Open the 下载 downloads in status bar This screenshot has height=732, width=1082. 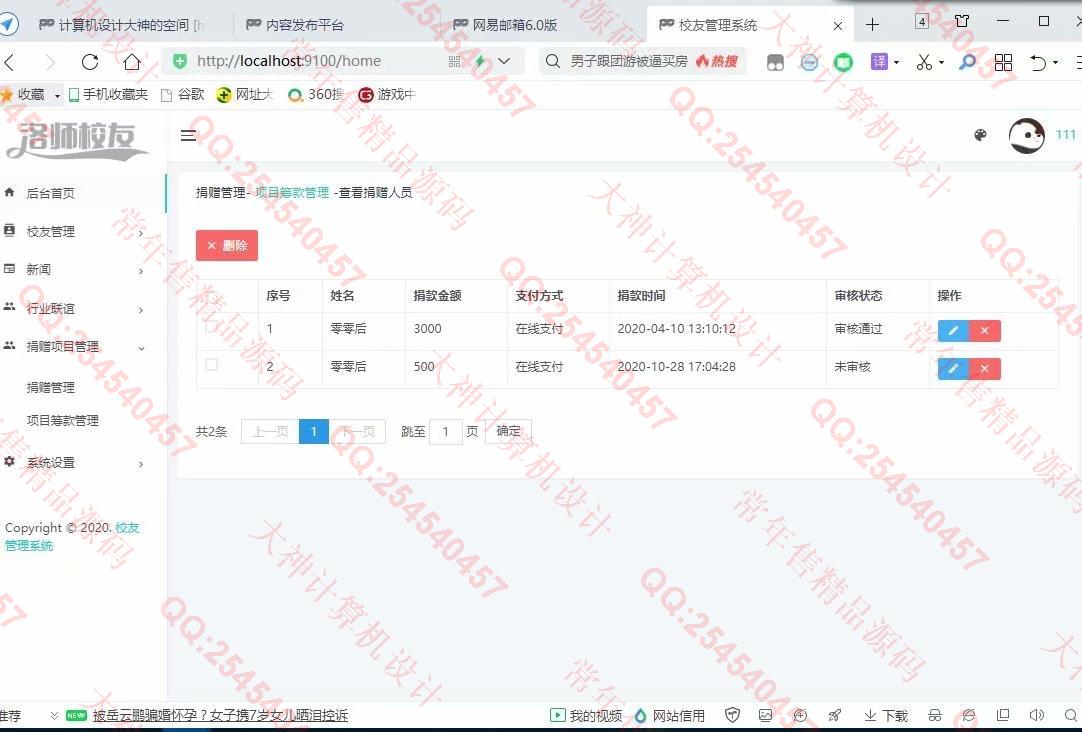(x=886, y=715)
